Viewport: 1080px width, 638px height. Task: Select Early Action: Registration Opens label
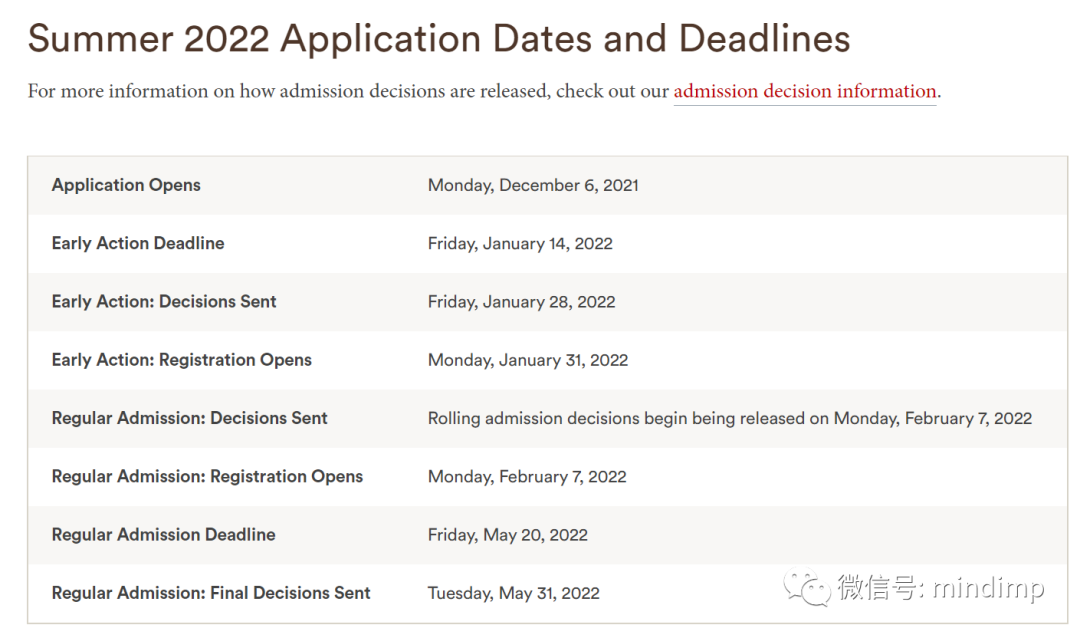pos(182,360)
